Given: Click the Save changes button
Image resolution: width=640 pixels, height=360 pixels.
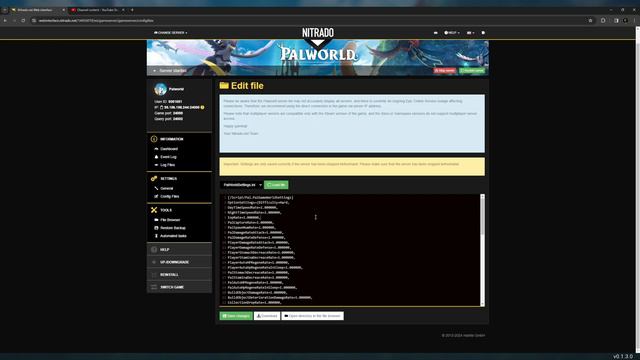Looking at the screenshot, I should pos(236,316).
